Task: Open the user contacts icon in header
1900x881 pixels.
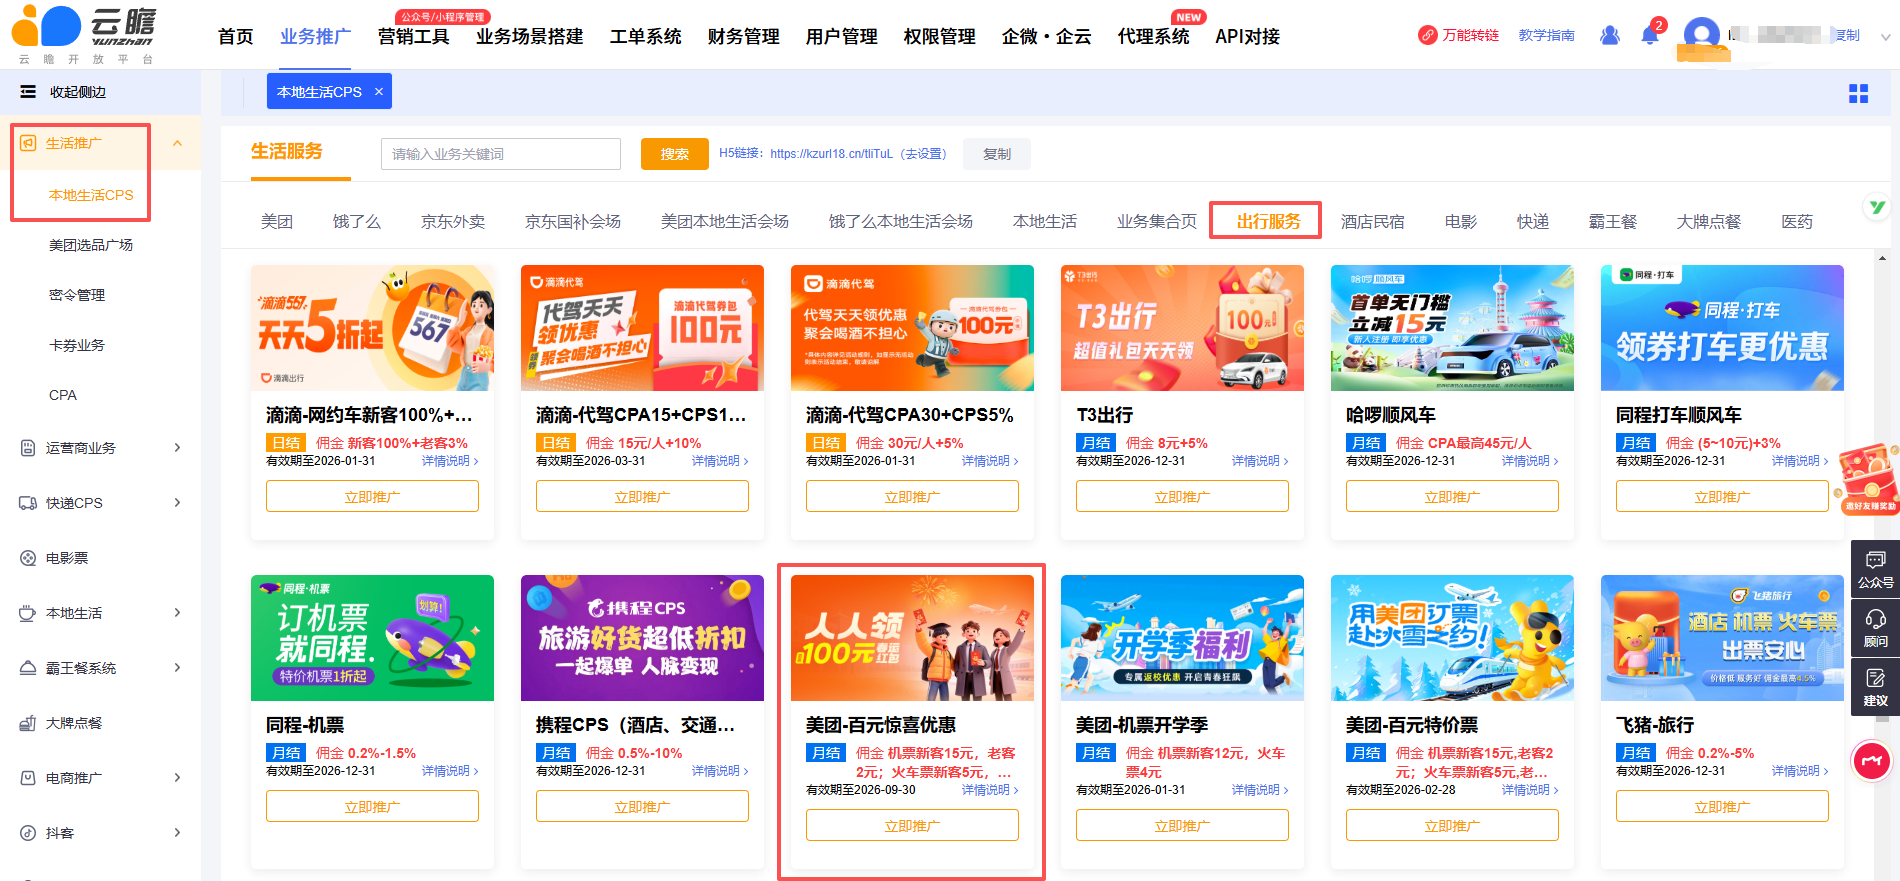Action: (x=1609, y=36)
